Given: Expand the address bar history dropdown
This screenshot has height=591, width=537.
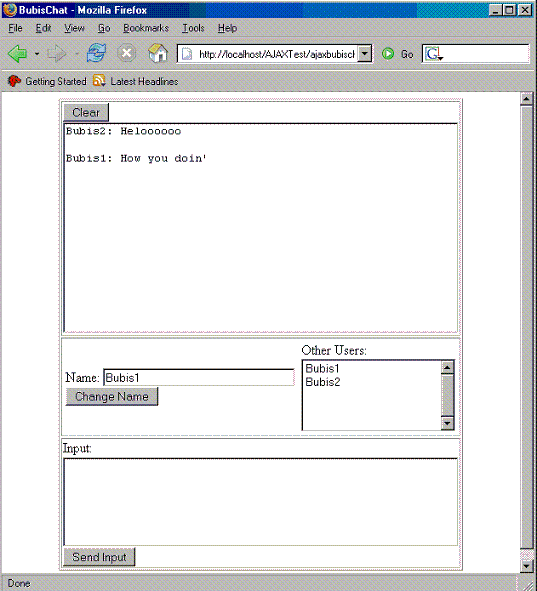Looking at the screenshot, I should (365, 54).
